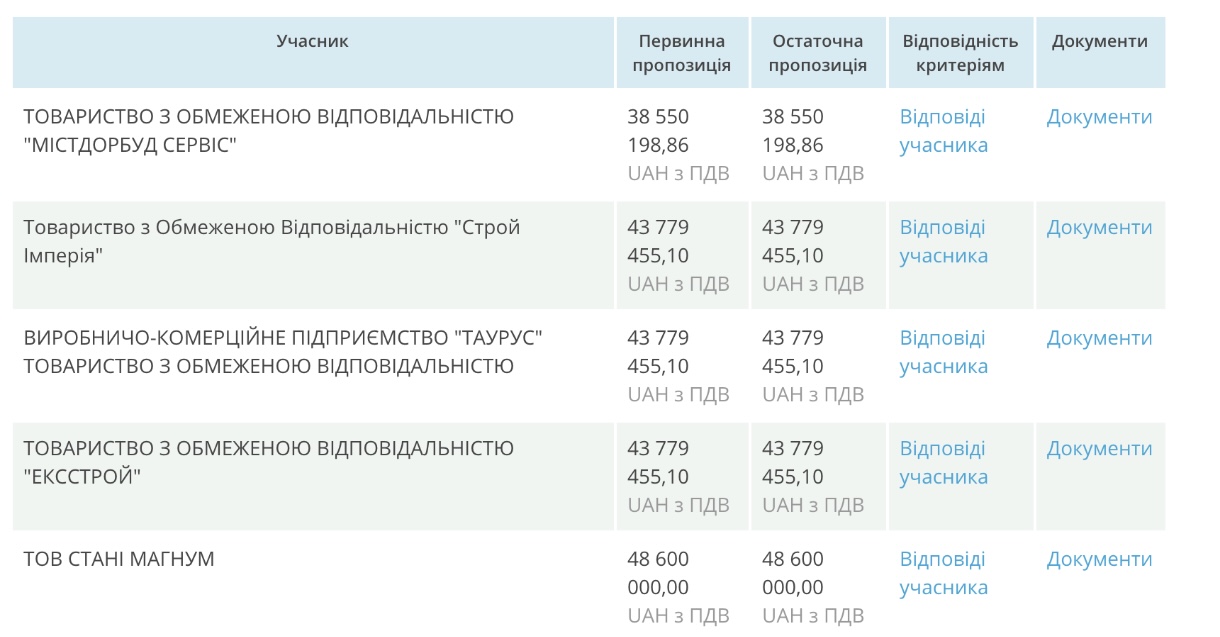Viewport: 1220px width, 637px height.
Task: Click Відповіді учасника for Строй Імперія
Action: point(943,242)
